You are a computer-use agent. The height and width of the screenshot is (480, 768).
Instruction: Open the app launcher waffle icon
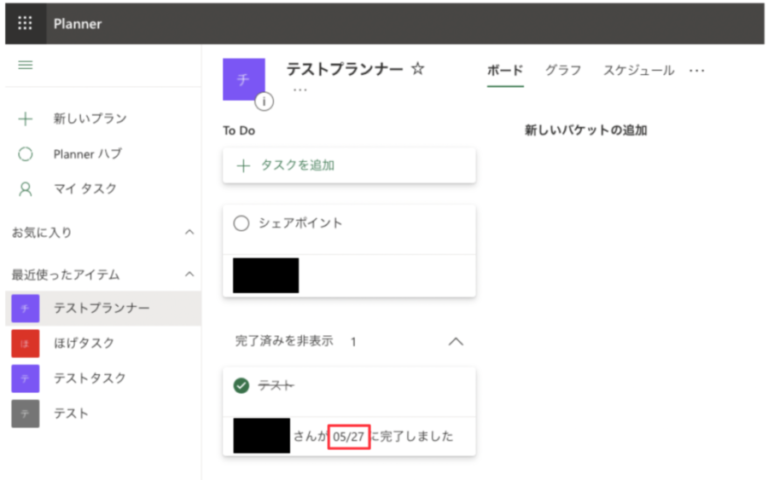click(x=25, y=23)
